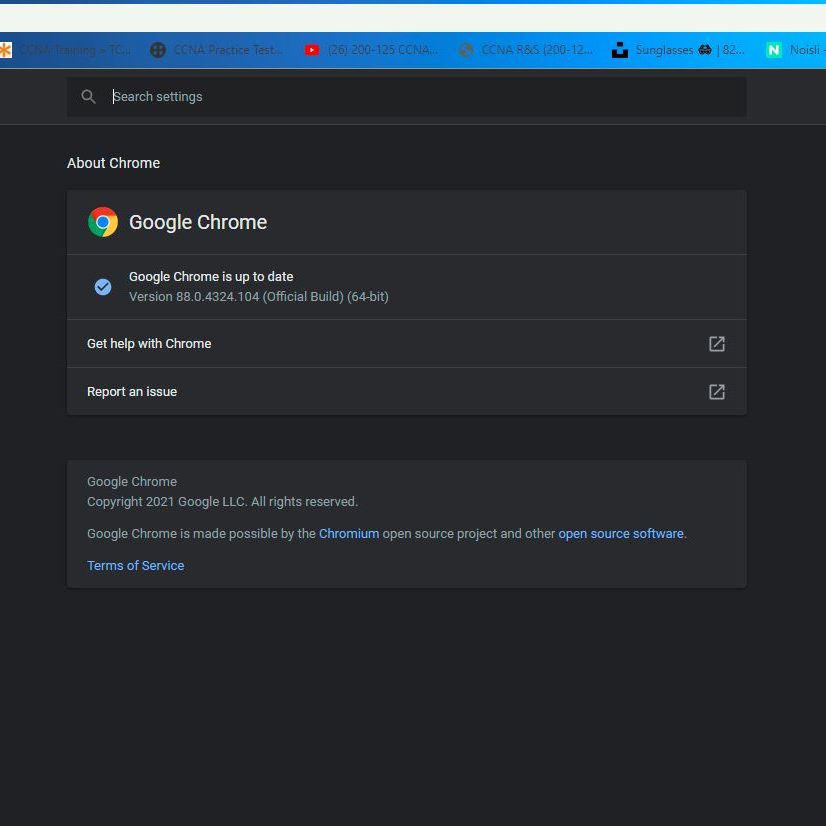Open the Noisli bookmark

(x=795, y=50)
